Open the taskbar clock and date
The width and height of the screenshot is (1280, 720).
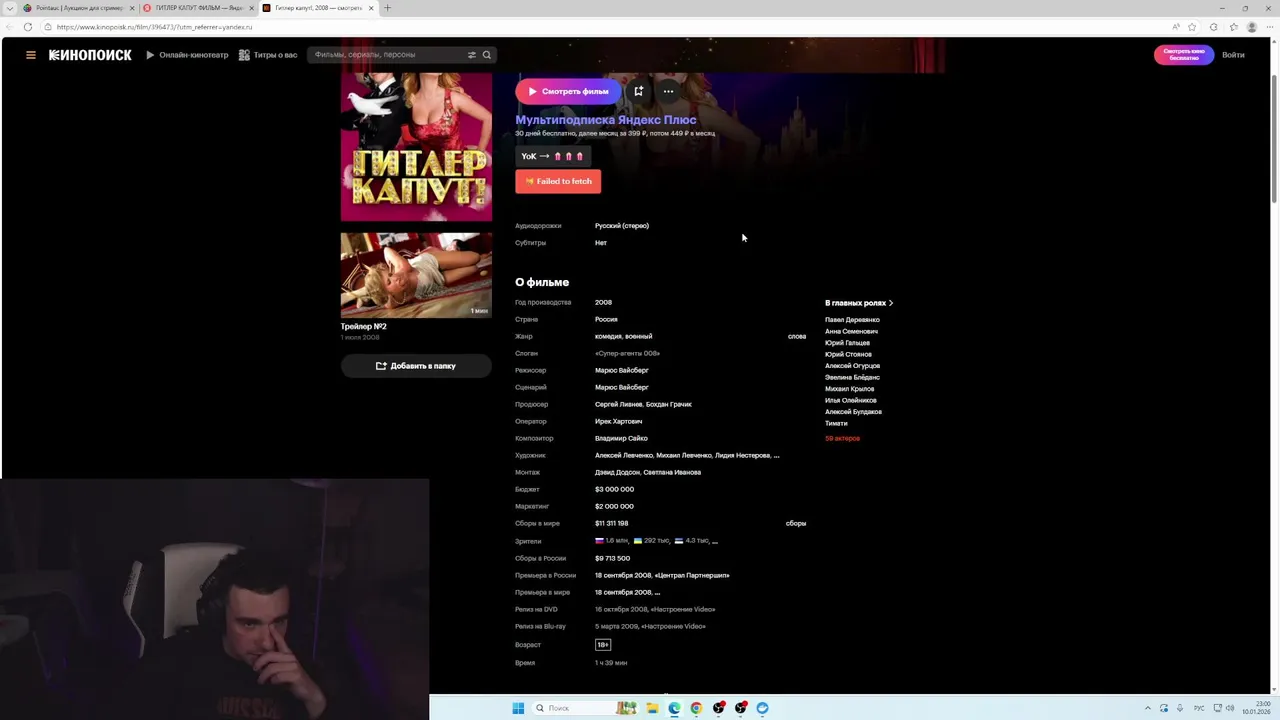click(1256, 708)
